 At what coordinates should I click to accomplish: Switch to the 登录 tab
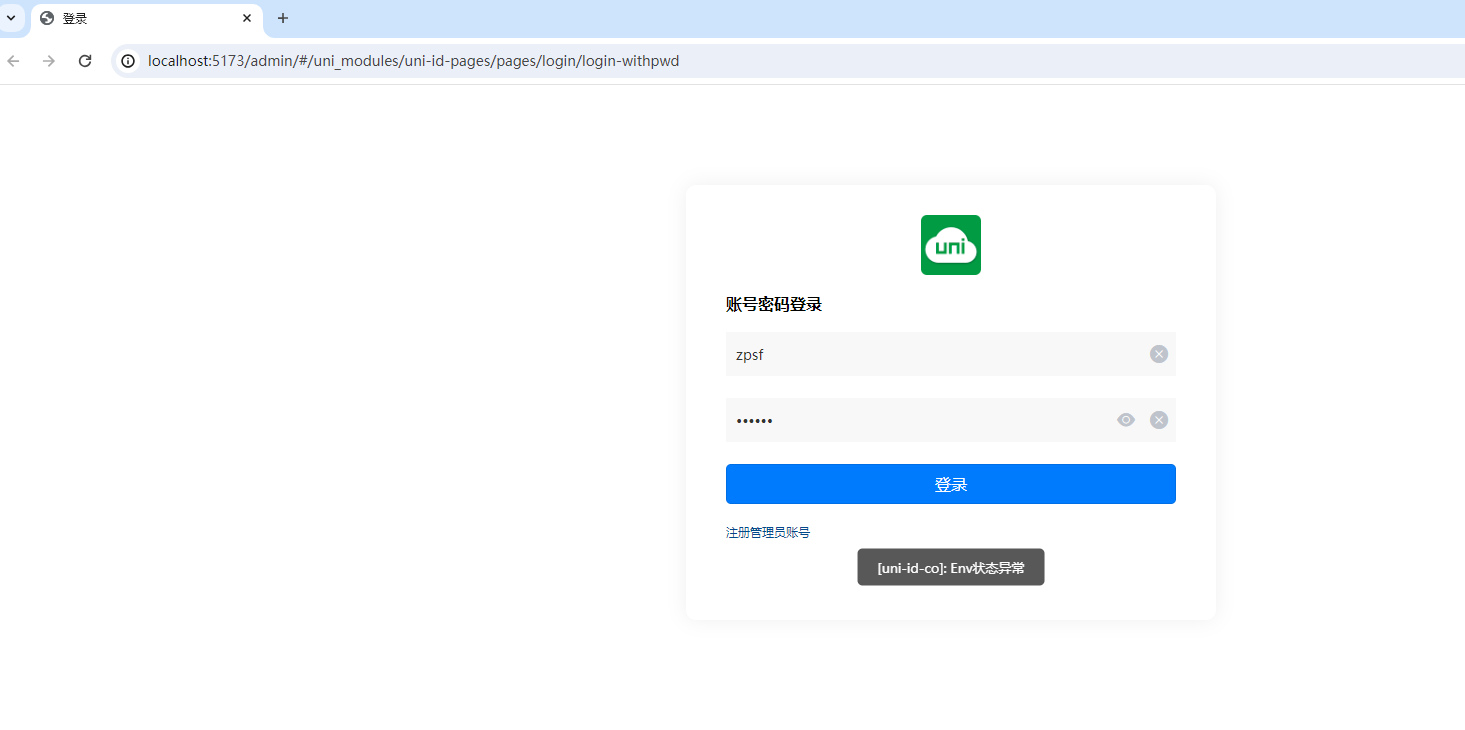tap(140, 18)
